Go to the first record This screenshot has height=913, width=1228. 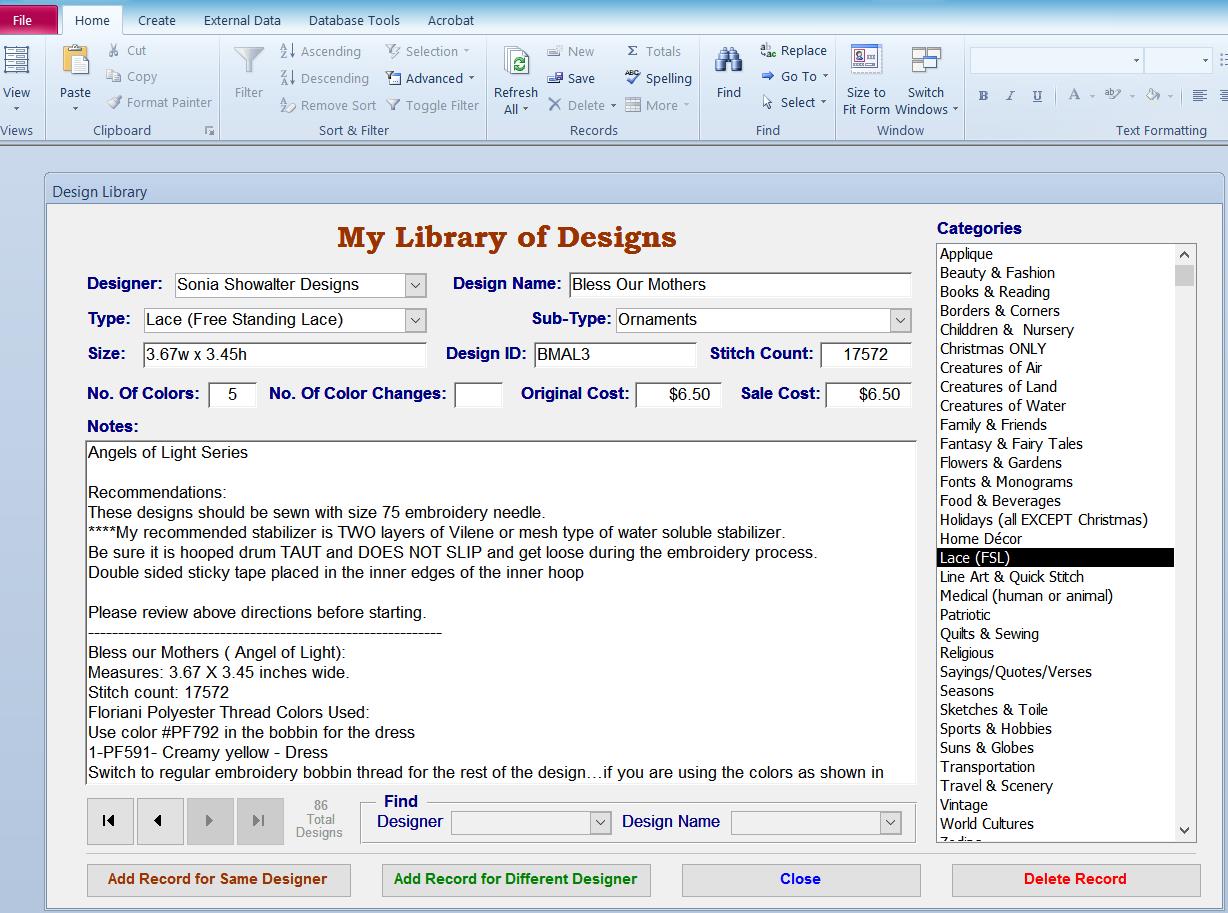[x=109, y=821]
